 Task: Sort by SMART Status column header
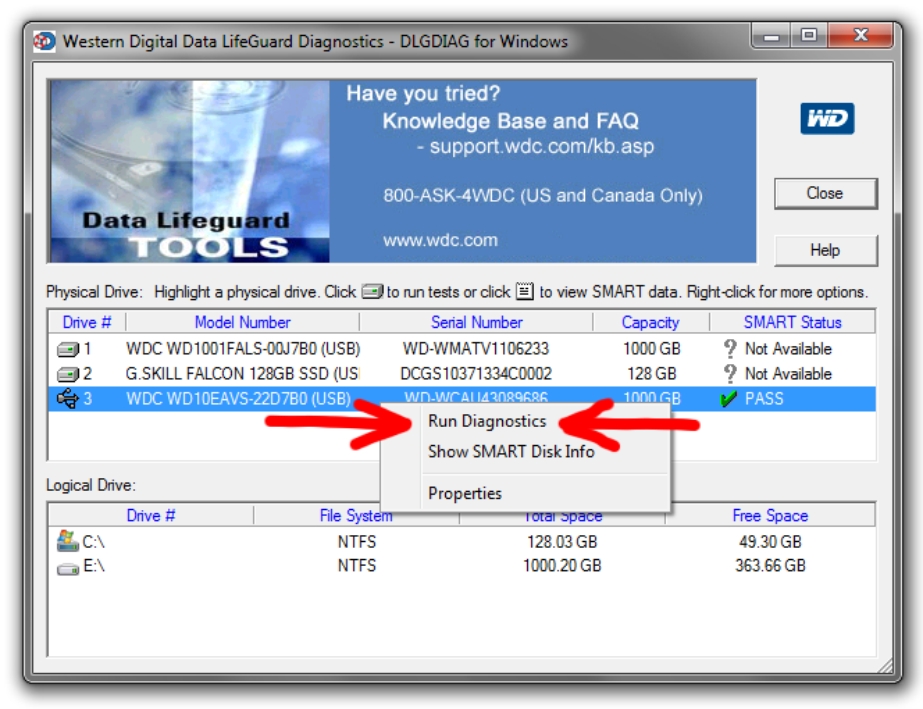792,322
